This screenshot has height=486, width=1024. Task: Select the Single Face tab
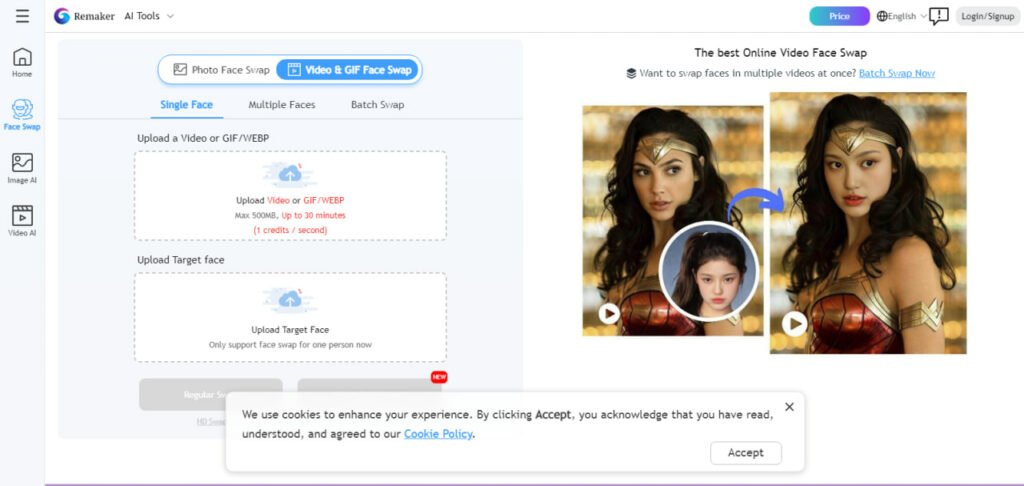(x=186, y=105)
